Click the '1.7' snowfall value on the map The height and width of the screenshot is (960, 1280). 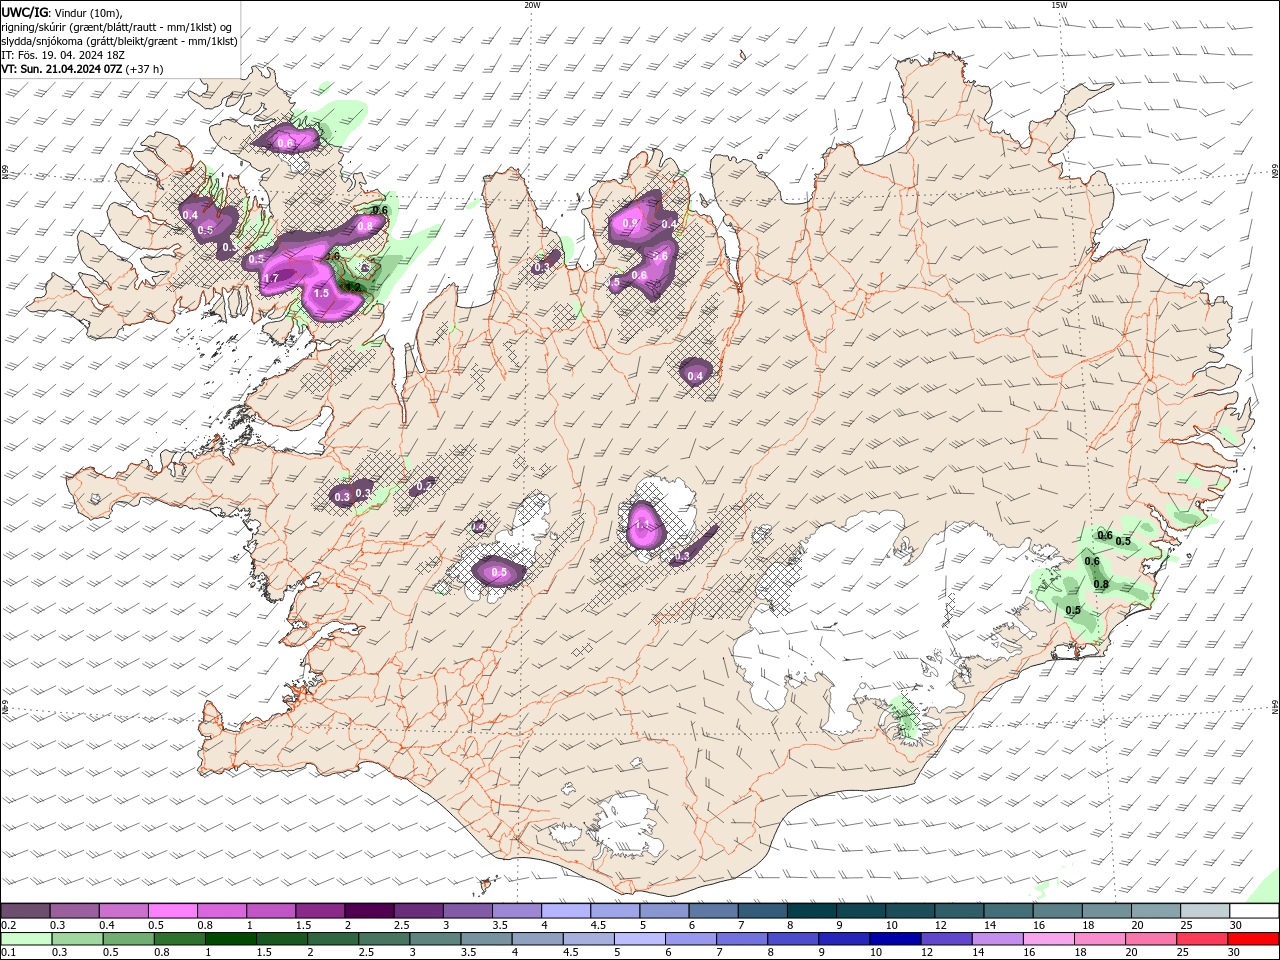tap(271, 278)
